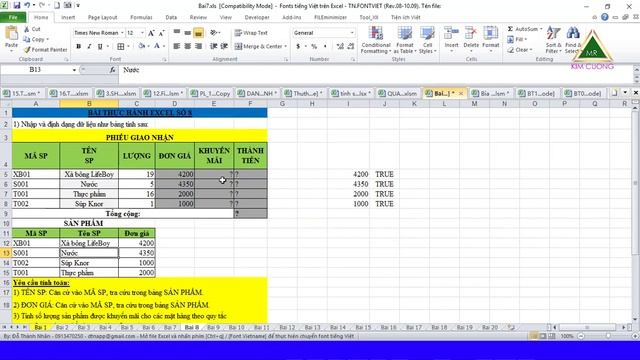Switch to the Page Layout tab

(x=102, y=18)
